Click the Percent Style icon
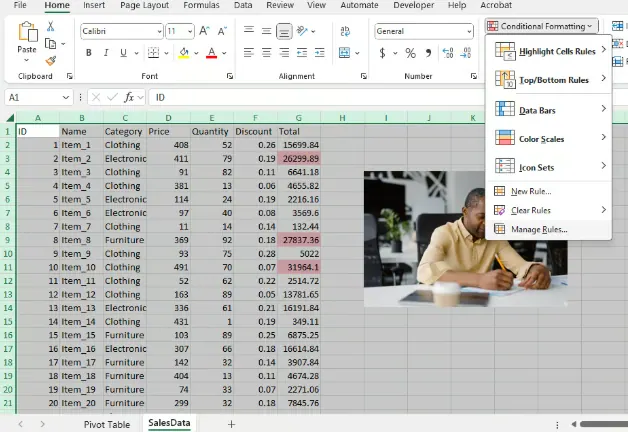 click(x=410, y=53)
